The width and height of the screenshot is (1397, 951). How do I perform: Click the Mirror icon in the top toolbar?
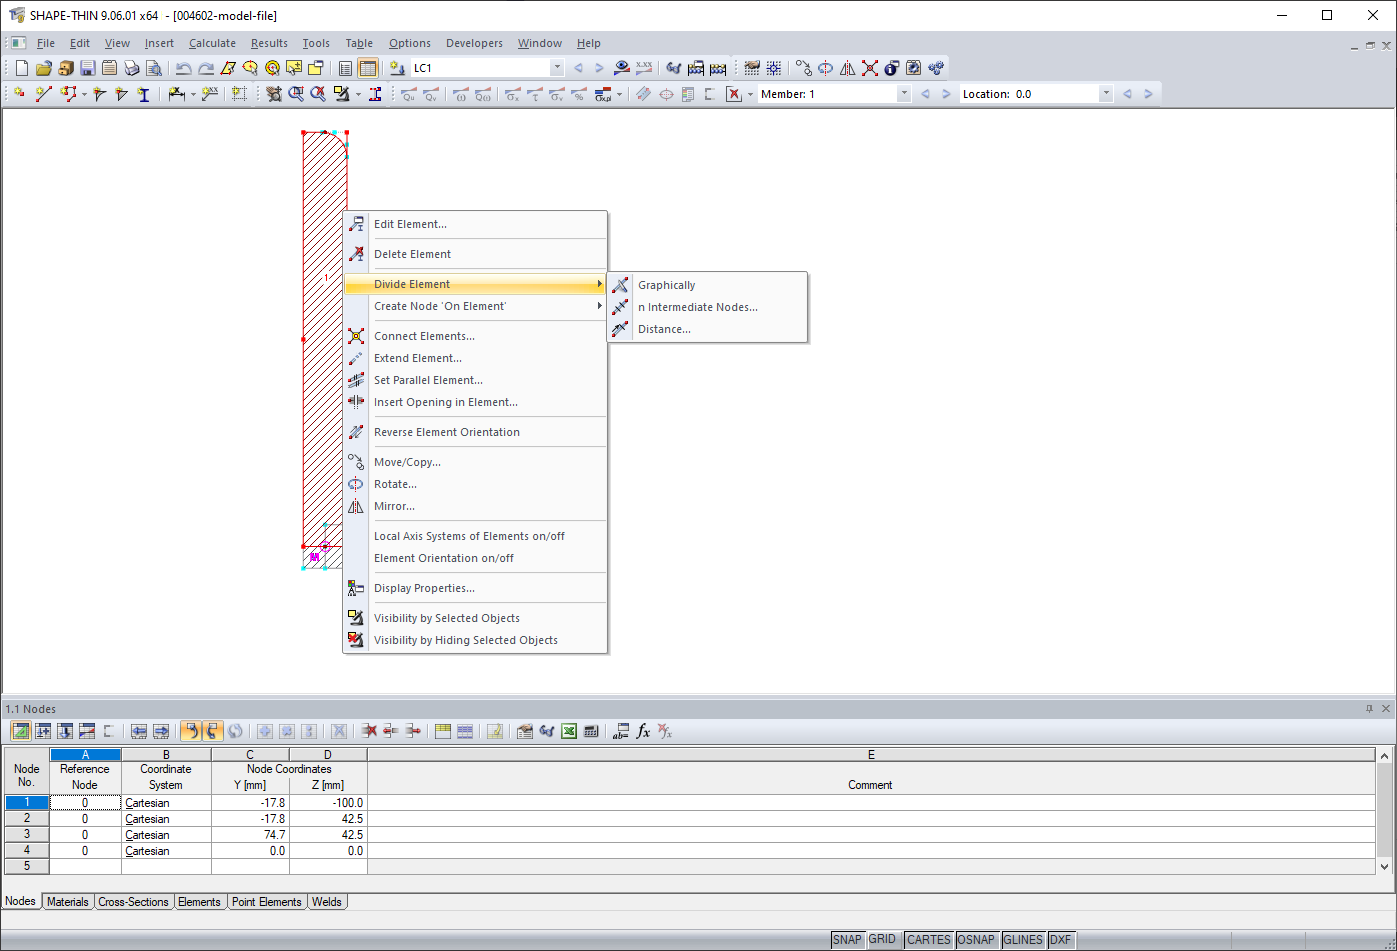(847, 68)
